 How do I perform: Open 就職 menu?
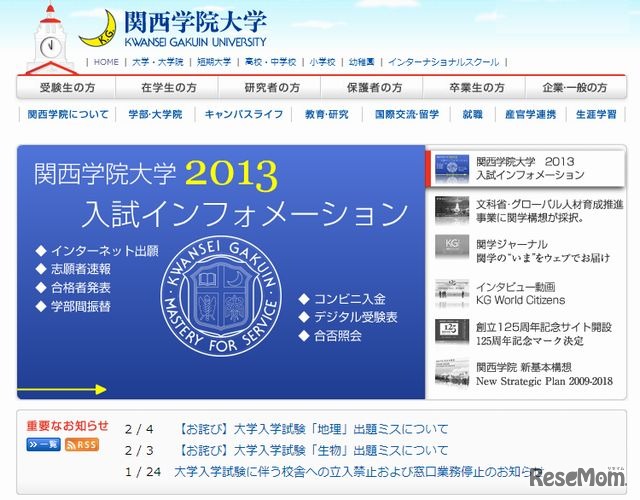tap(472, 114)
